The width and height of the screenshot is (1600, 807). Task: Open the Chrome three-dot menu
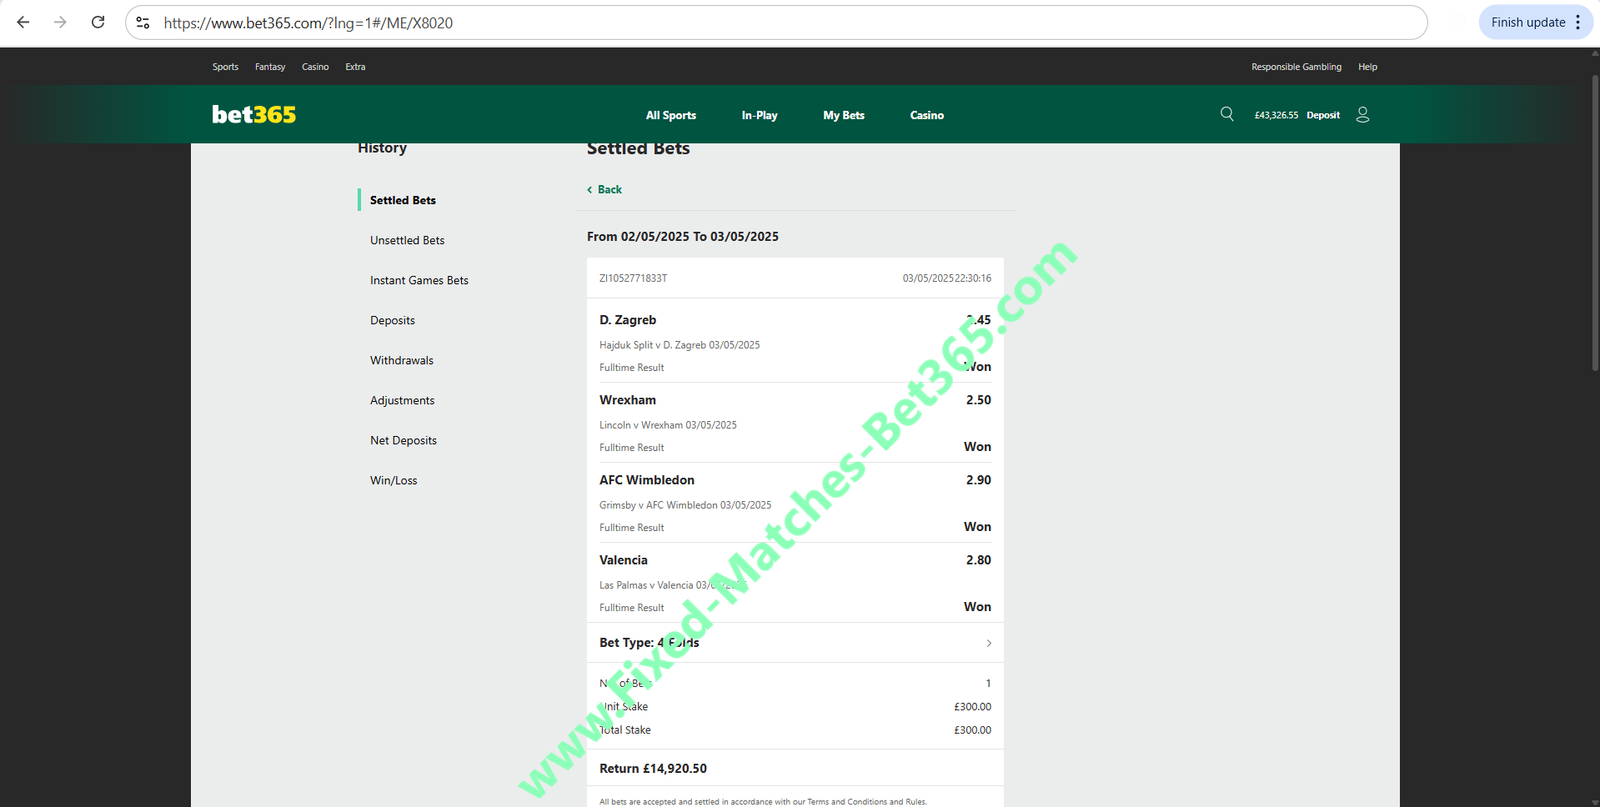pos(1578,22)
